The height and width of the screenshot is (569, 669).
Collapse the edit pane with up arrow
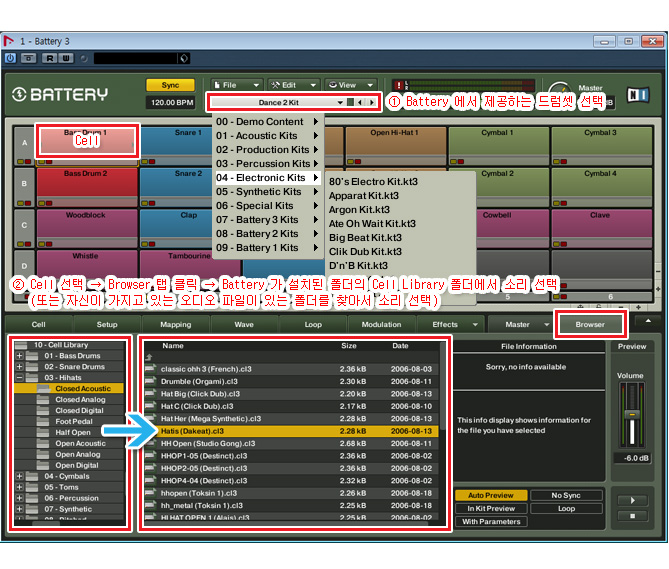[x=648, y=321]
